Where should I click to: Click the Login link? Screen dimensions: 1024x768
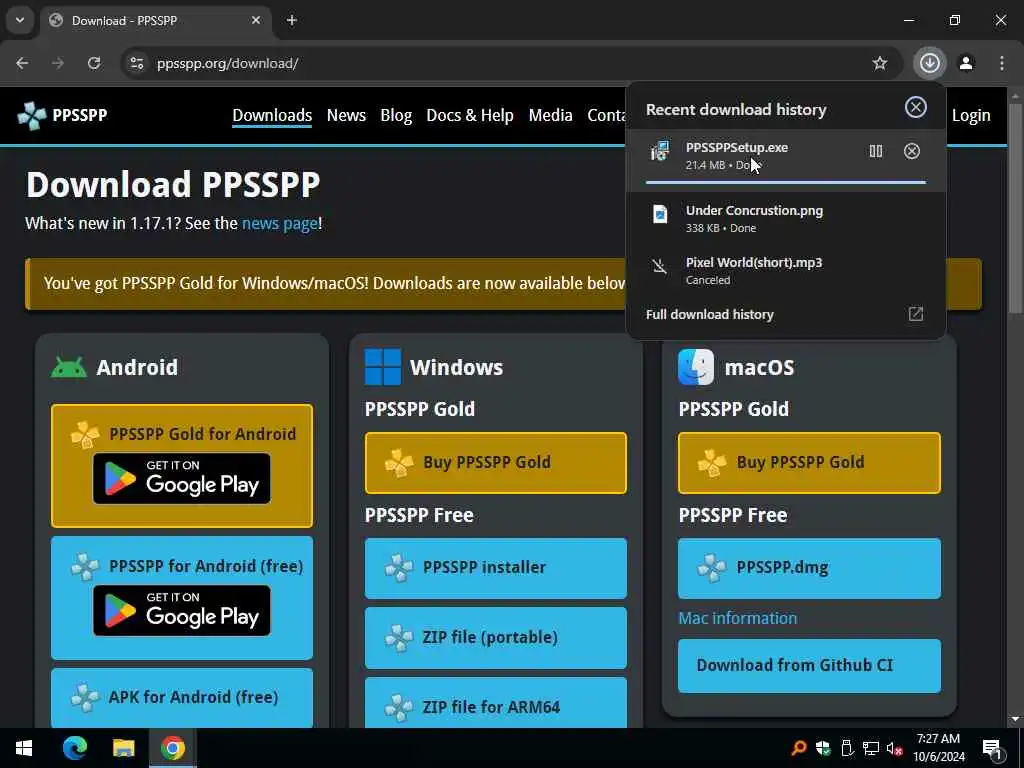pos(970,116)
